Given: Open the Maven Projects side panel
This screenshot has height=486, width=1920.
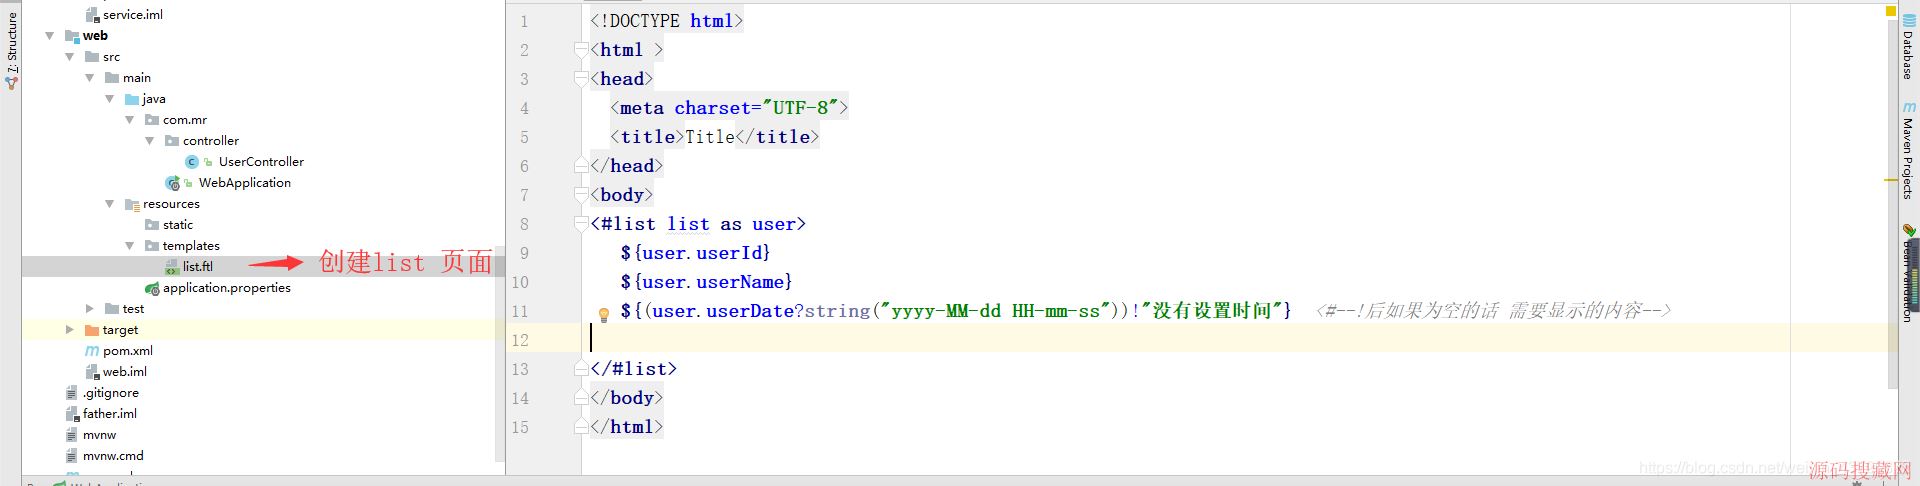Looking at the screenshot, I should (1908, 150).
